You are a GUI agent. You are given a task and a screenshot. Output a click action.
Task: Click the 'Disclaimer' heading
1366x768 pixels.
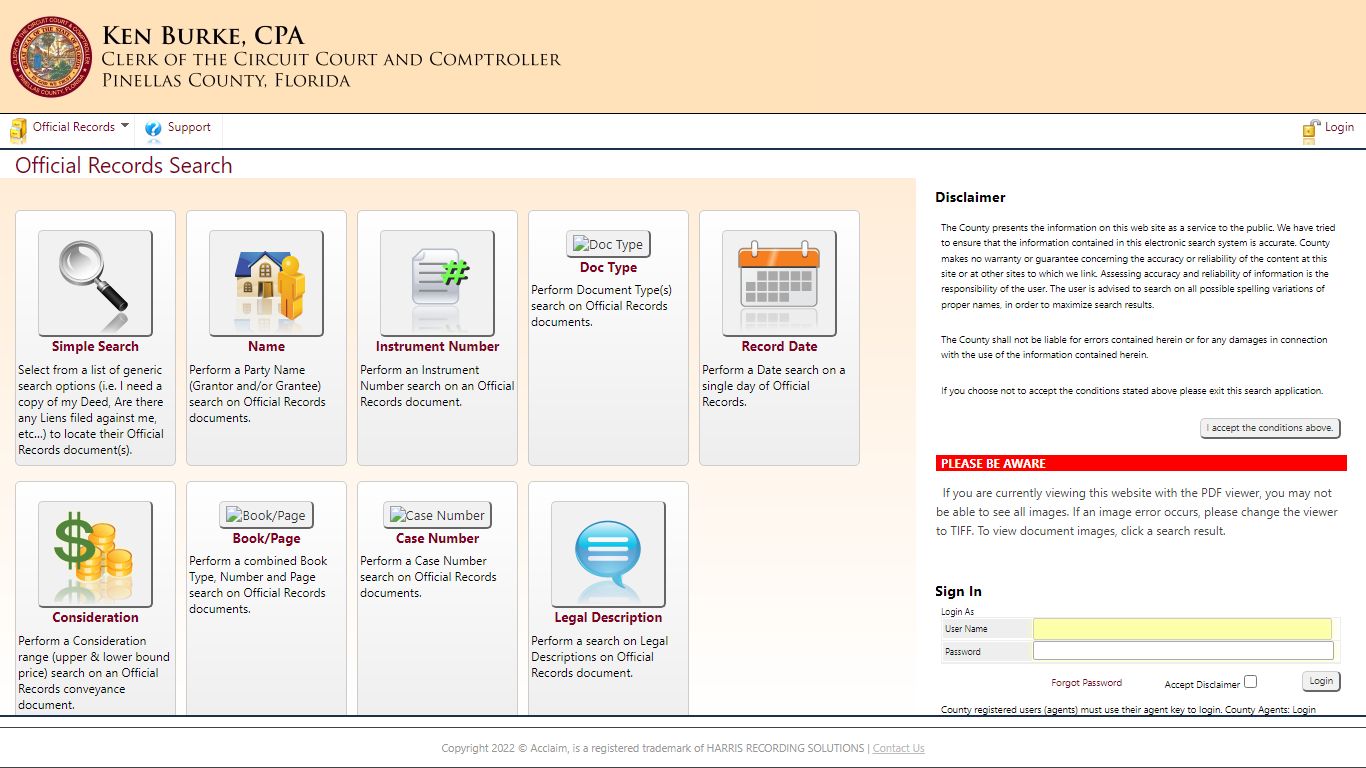tap(970, 198)
